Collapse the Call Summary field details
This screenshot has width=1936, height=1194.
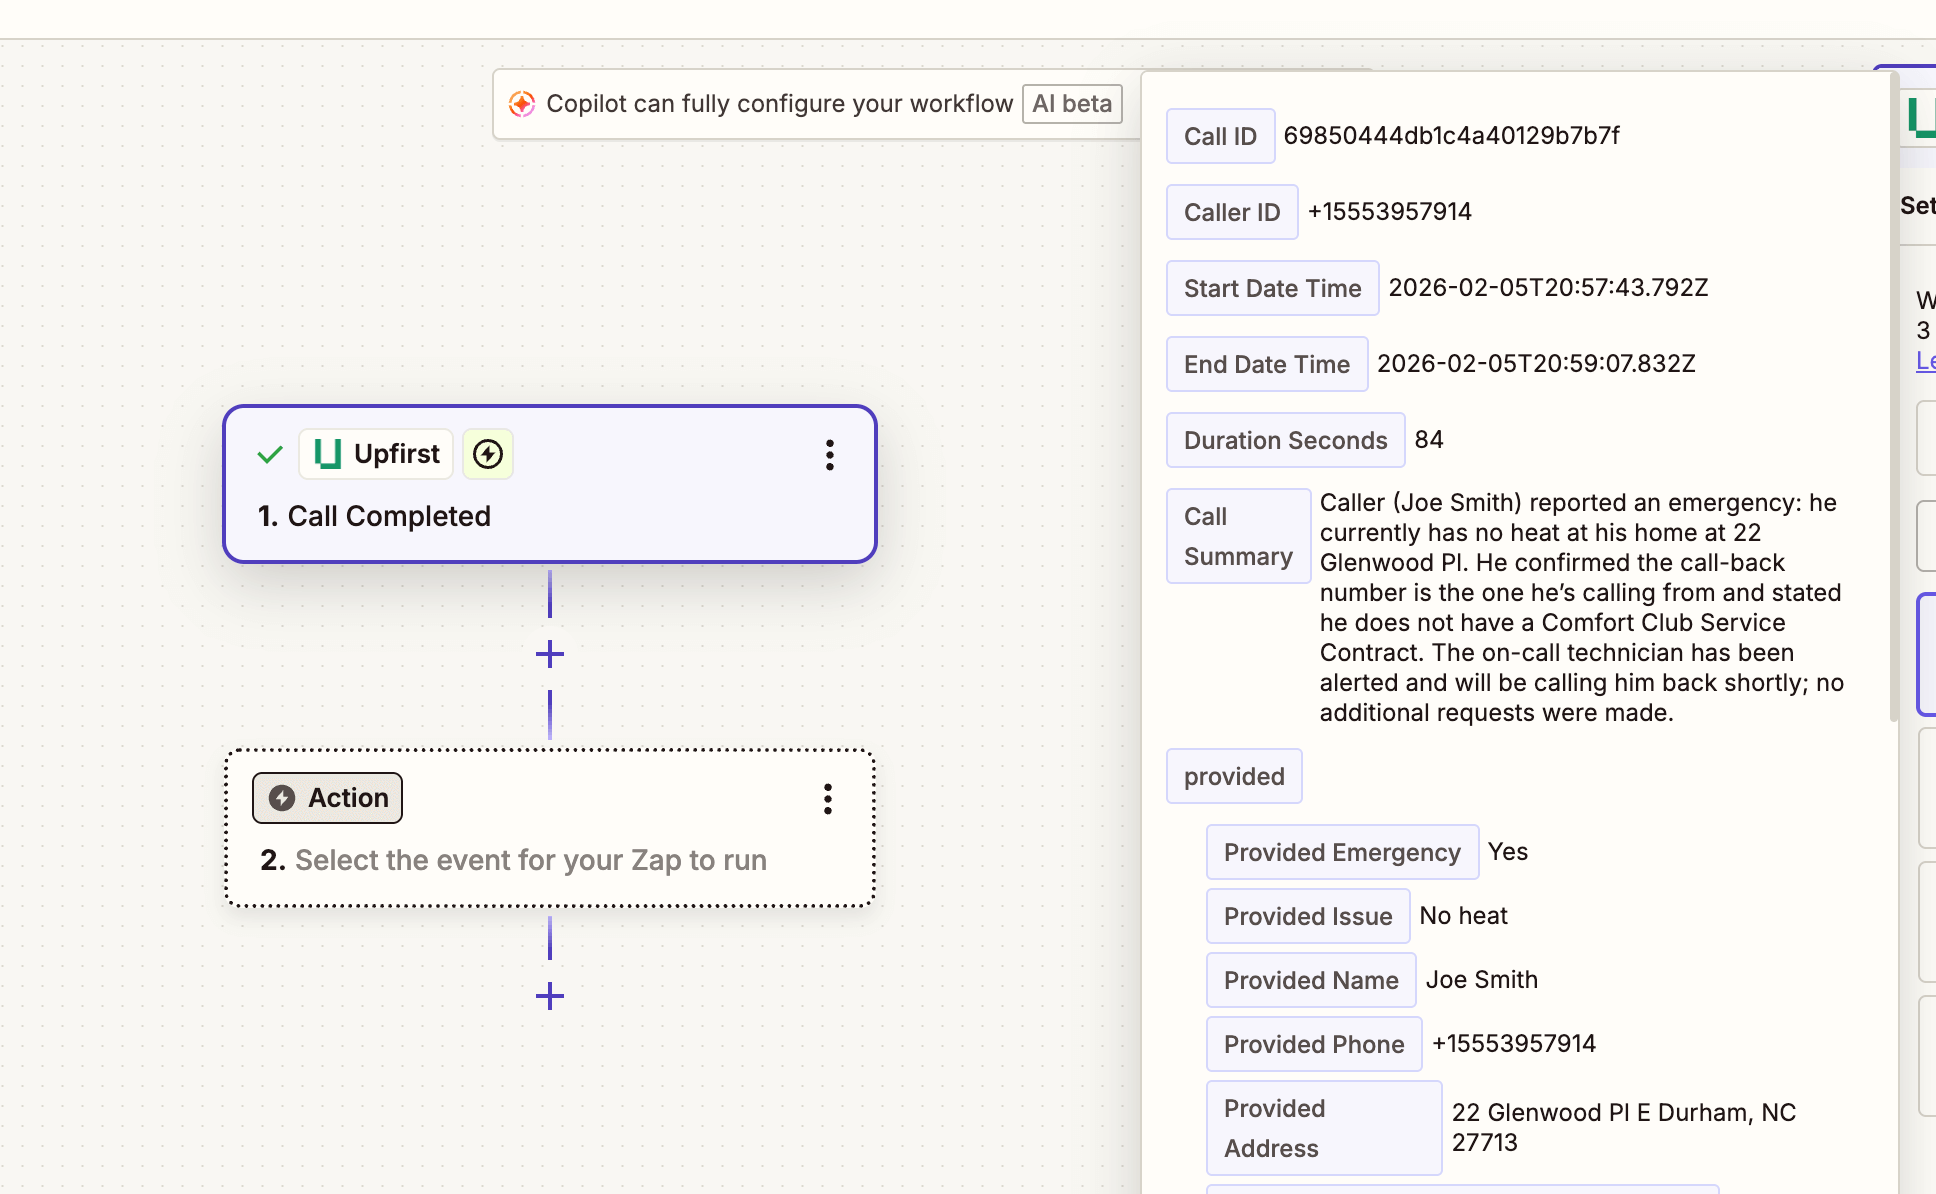point(1238,535)
